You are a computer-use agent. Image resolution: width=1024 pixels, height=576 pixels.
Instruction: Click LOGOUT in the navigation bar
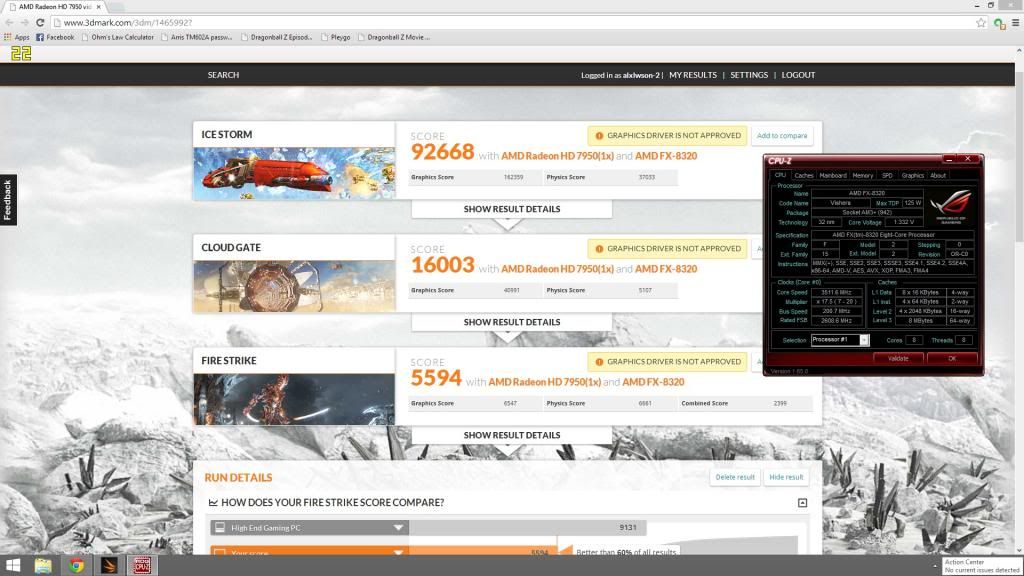pos(798,75)
